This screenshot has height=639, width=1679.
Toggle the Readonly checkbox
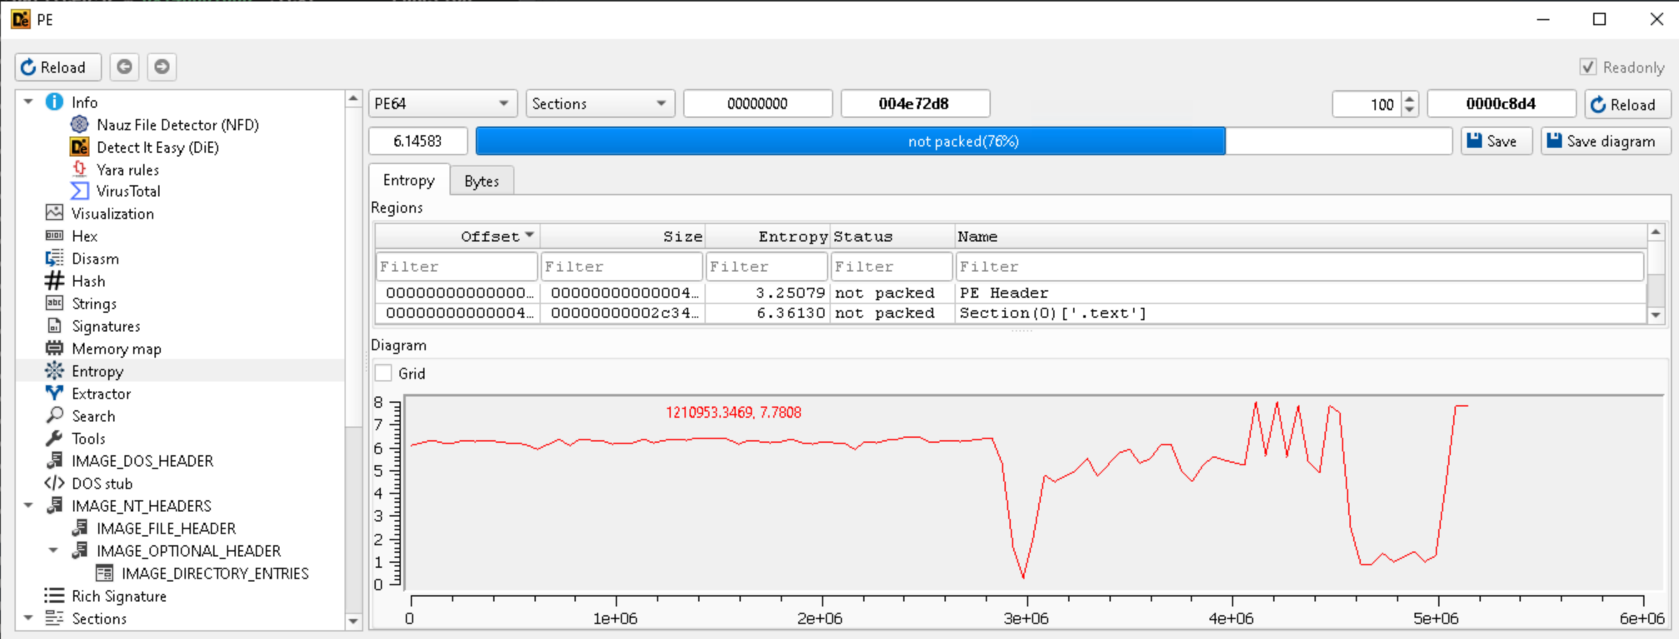[1588, 67]
